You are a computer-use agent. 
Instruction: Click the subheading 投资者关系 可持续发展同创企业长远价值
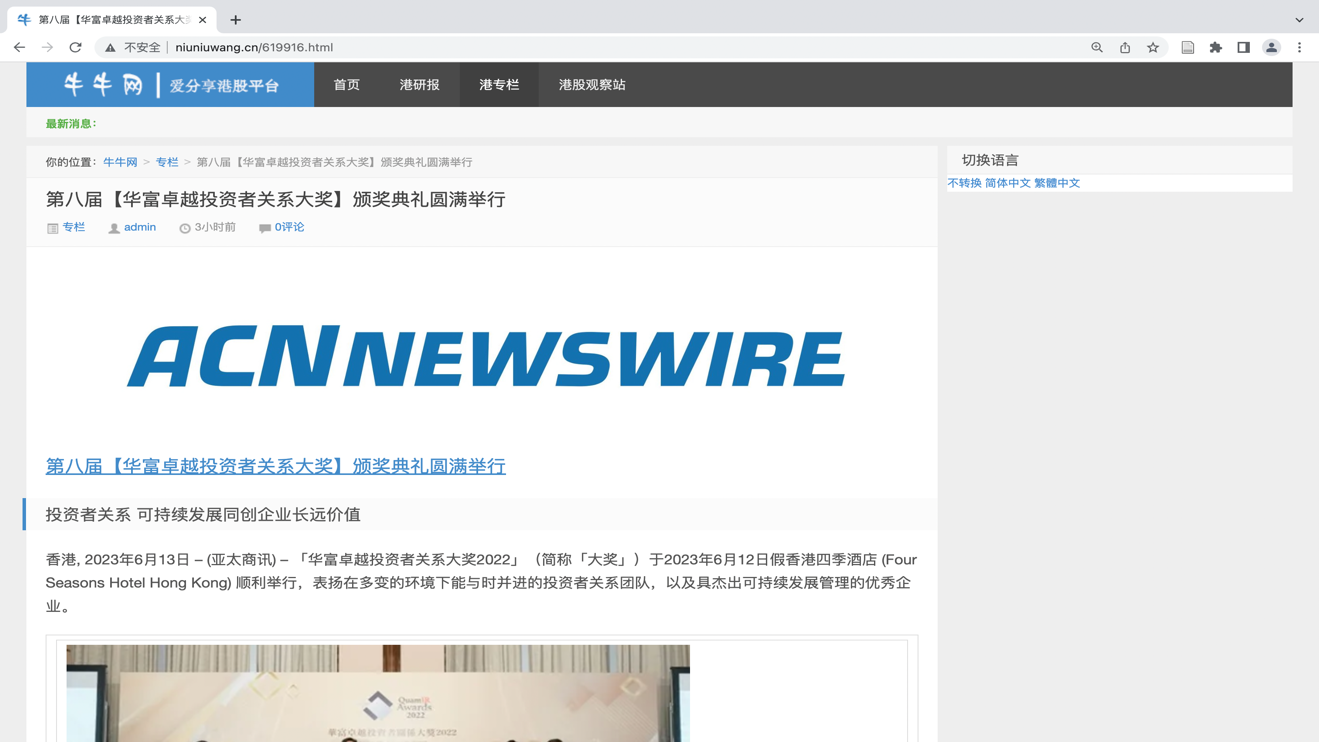pyautogui.click(x=203, y=514)
